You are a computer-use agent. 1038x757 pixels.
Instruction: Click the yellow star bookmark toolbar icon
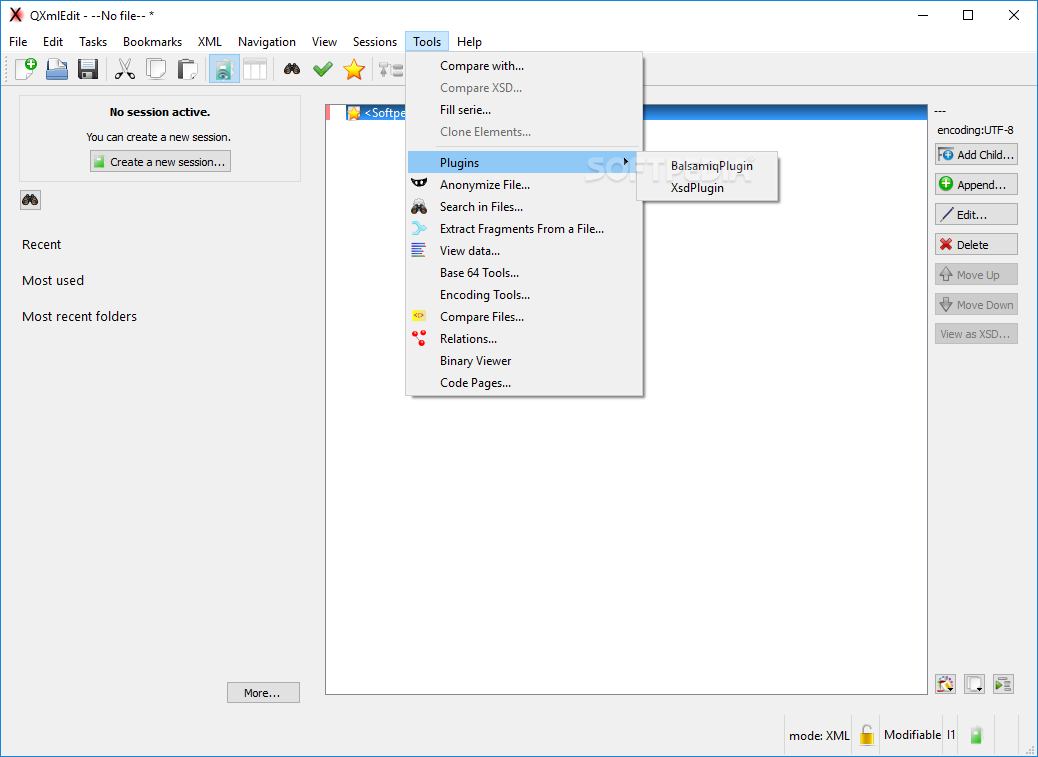(354, 69)
